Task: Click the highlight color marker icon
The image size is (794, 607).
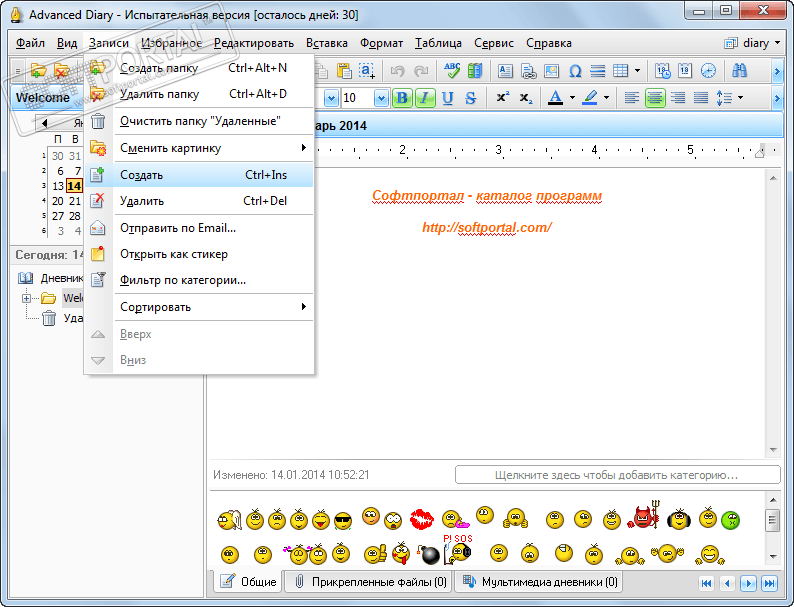Action: 590,98
